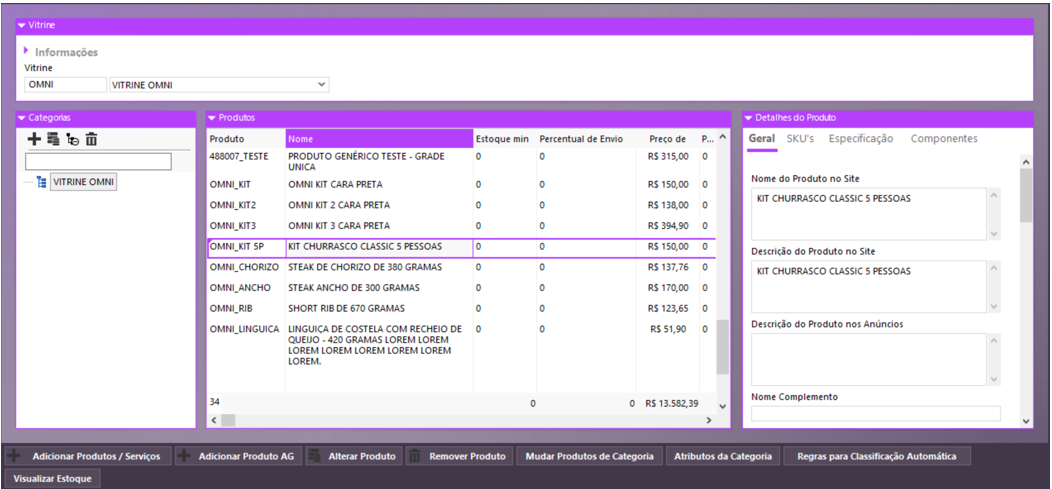The width and height of the screenshot is (1052, 489).
Task: Sort by the Nome column header
Action: 379,139
